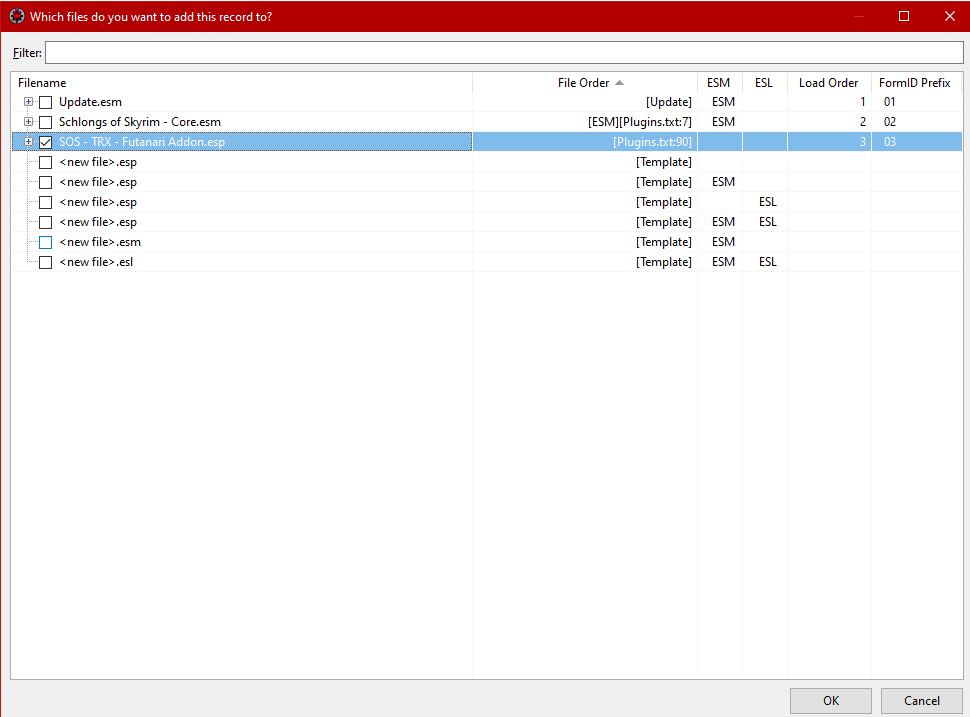Tick the new file .esm template checkbox
This screenshot has height=717, width=970.
pos(45,242)
